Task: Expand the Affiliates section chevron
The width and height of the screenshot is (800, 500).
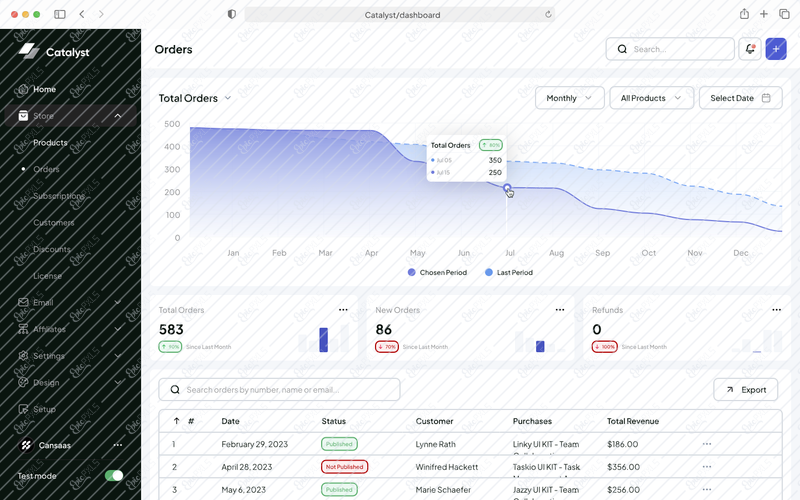Action: click(118, 329)
